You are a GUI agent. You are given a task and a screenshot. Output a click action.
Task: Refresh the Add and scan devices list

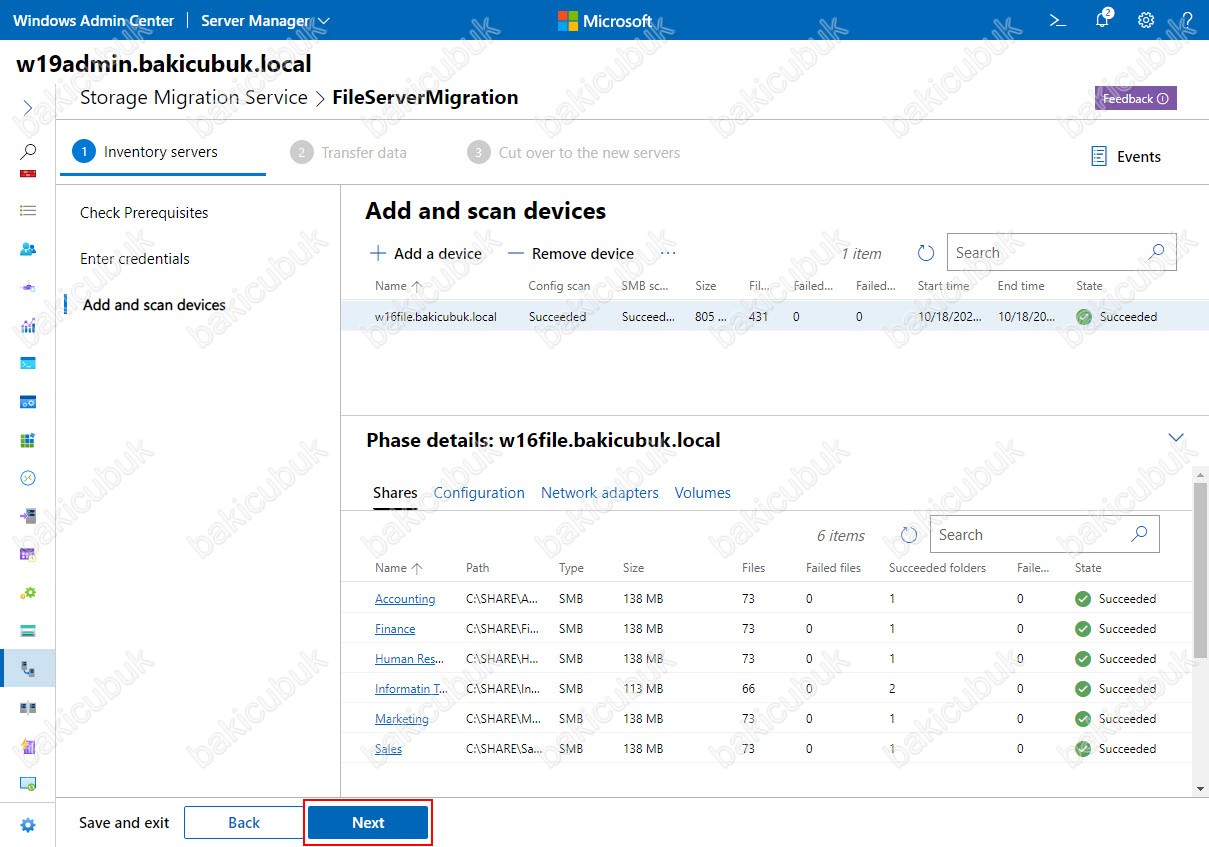926,253
